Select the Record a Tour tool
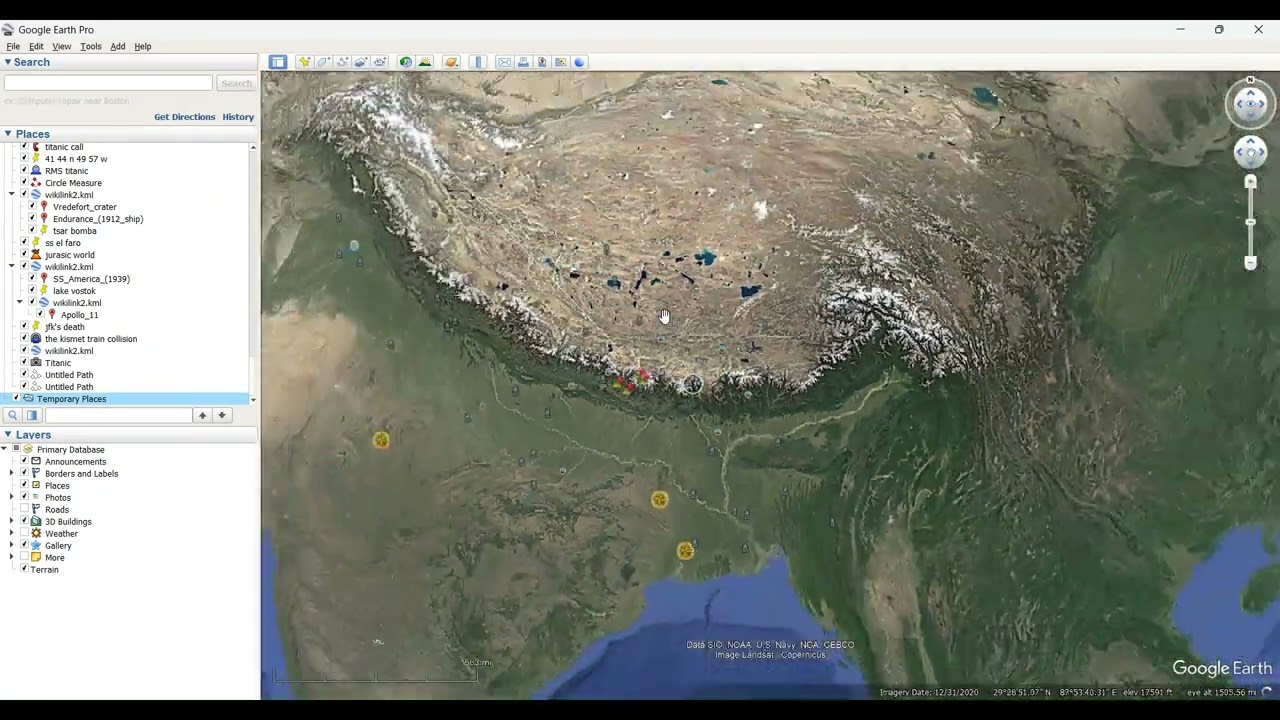Viewport: 1280px width, 720px height. pos(380,62)
